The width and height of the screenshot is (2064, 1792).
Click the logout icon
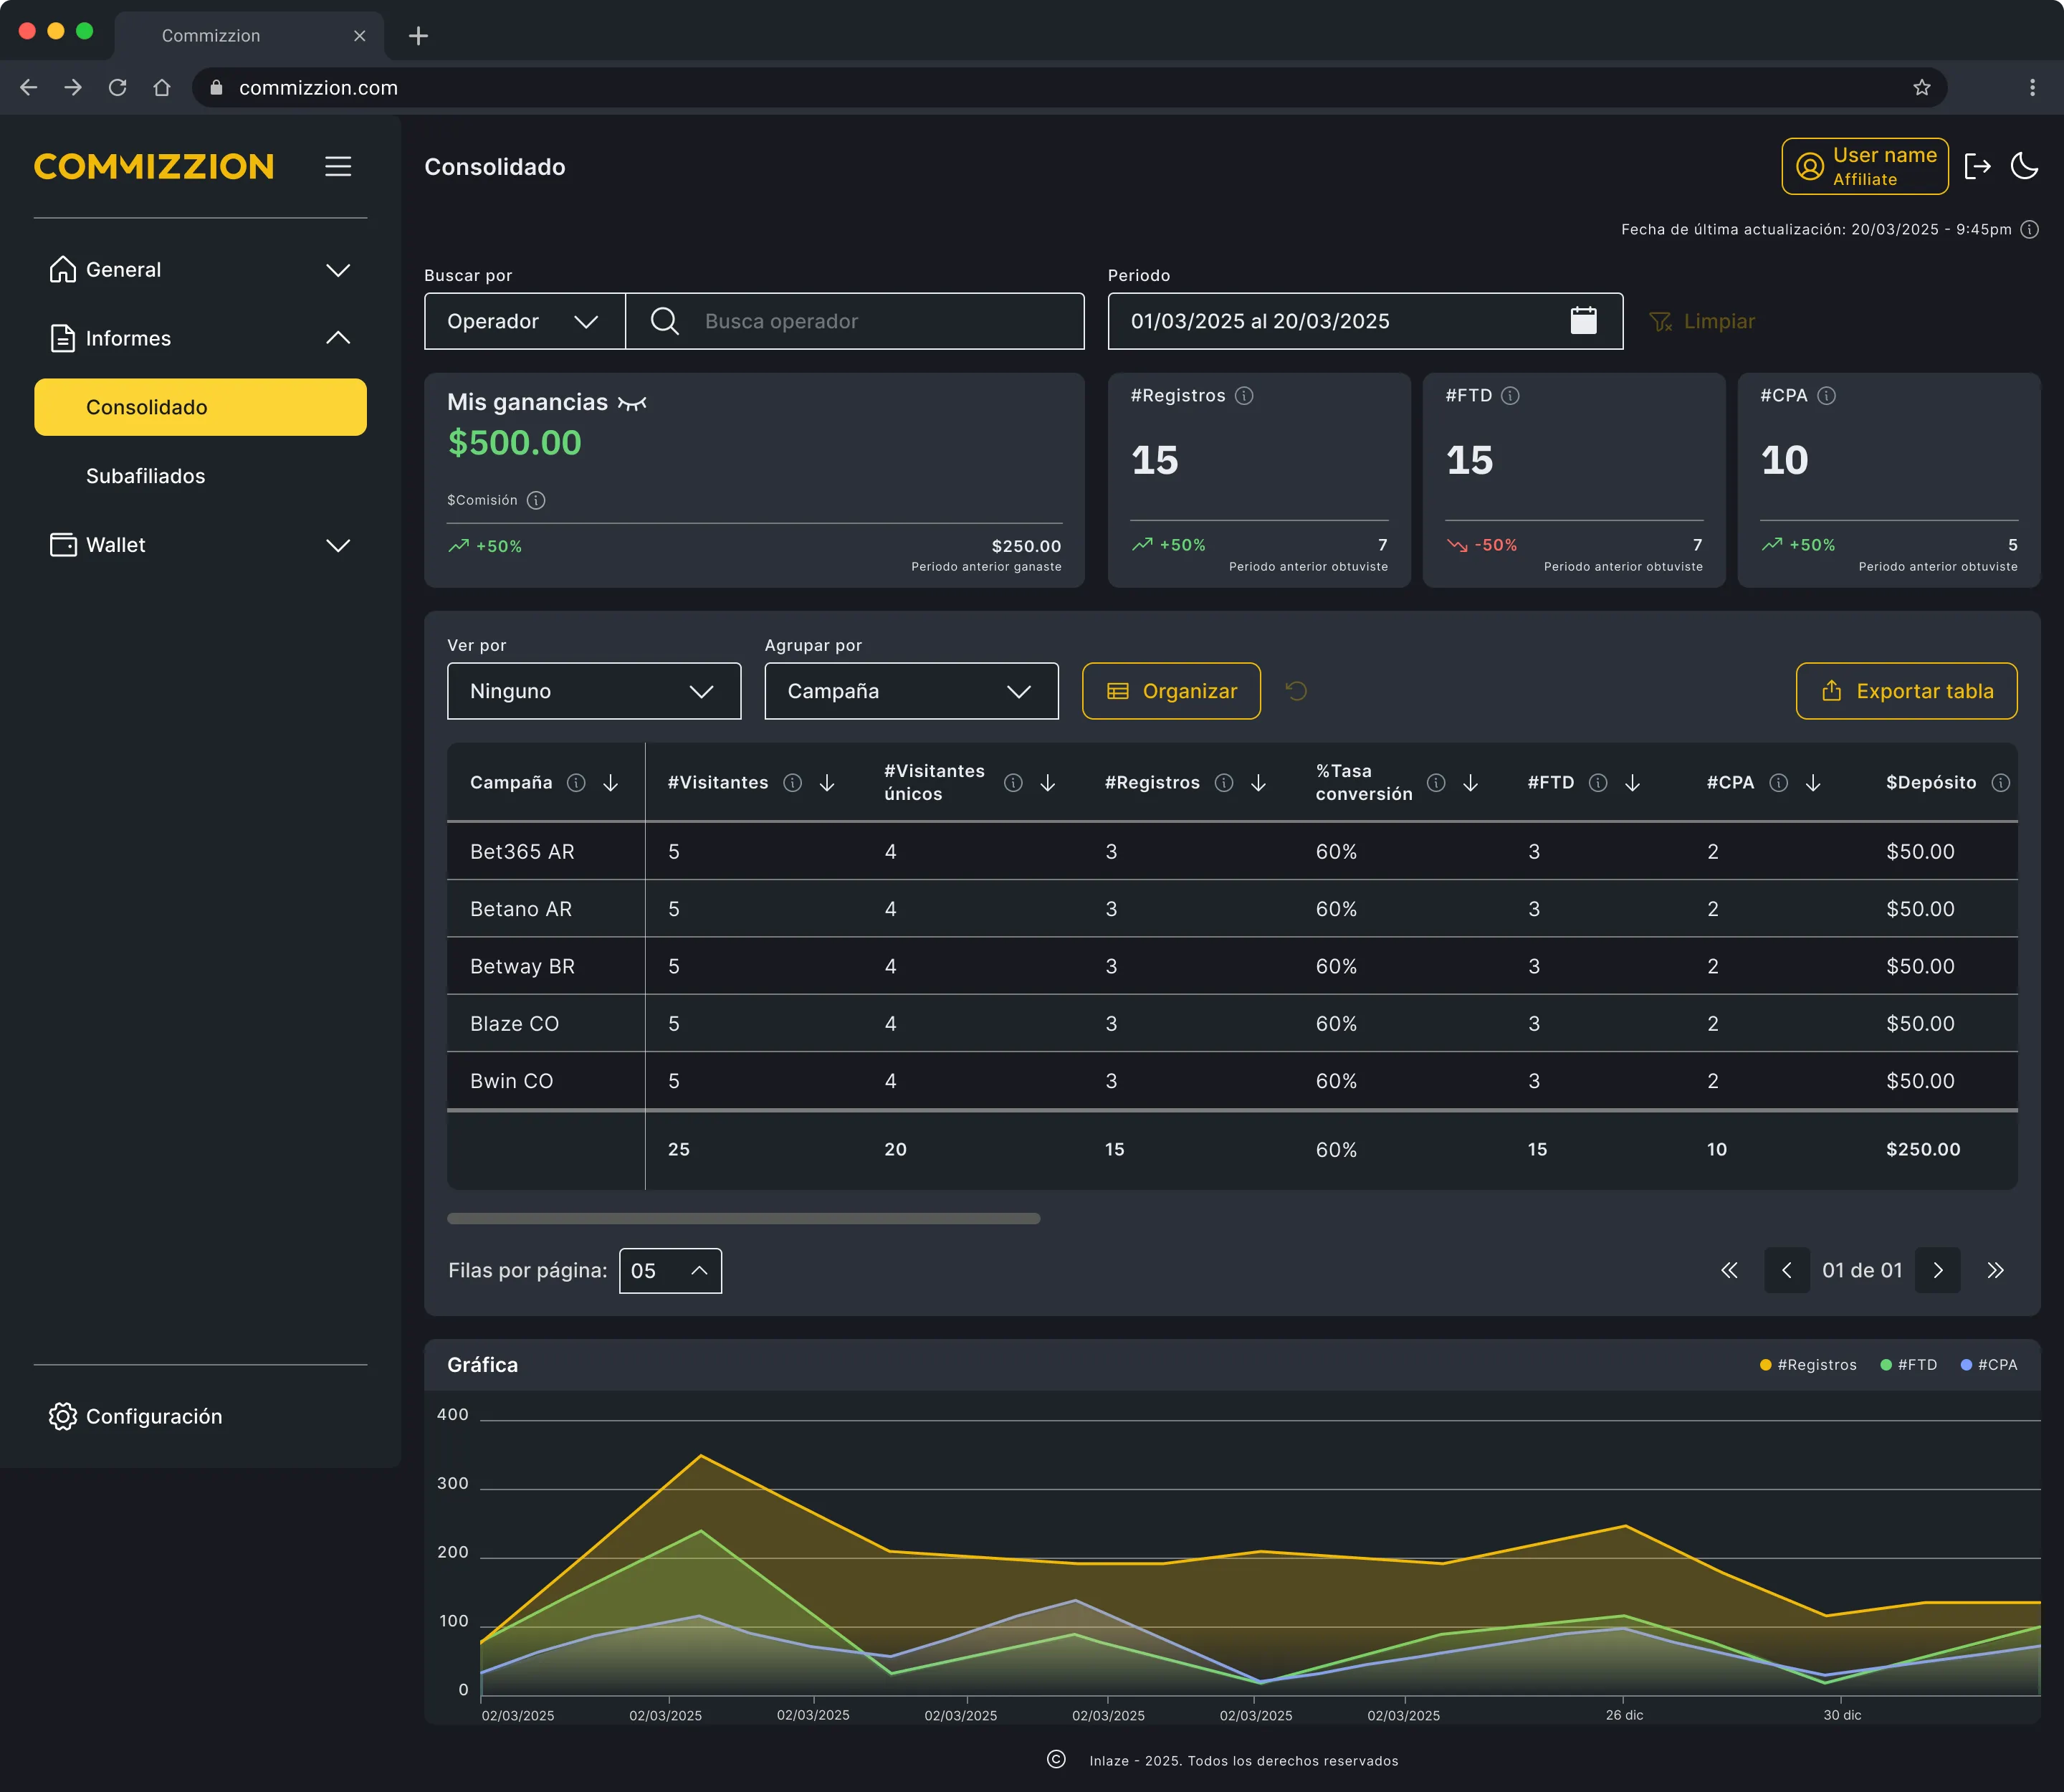tap(1977, 166)
